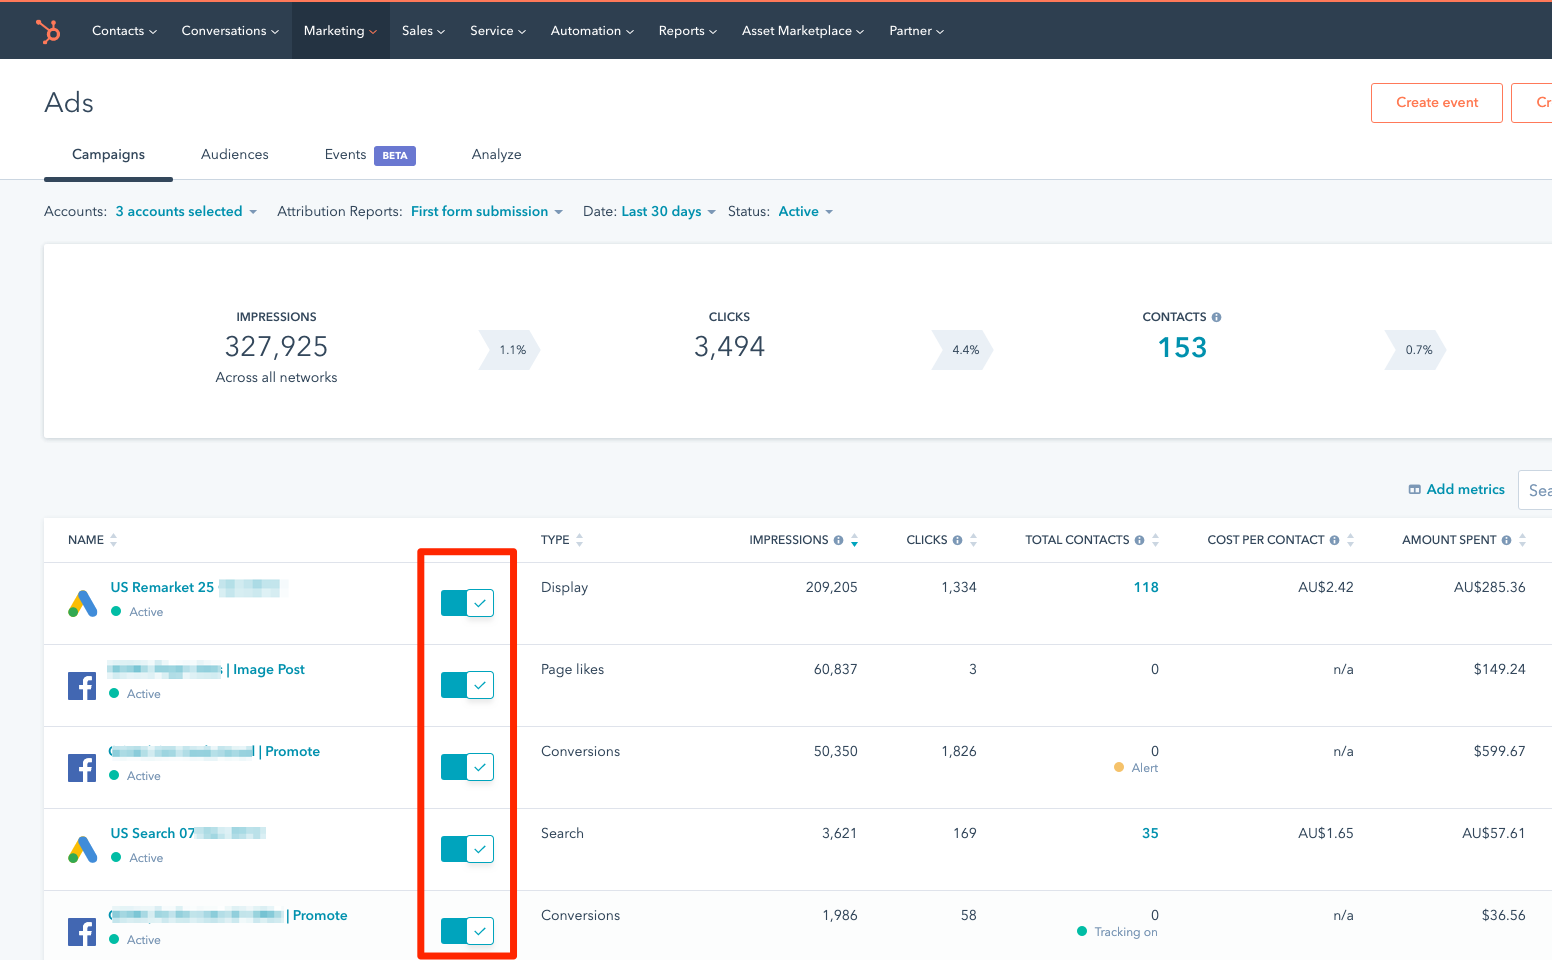Screen dimensions: 1552x960
Task: Click the info icon beside IMPRESSIONS column header
Action: click(x=840, y=539)
